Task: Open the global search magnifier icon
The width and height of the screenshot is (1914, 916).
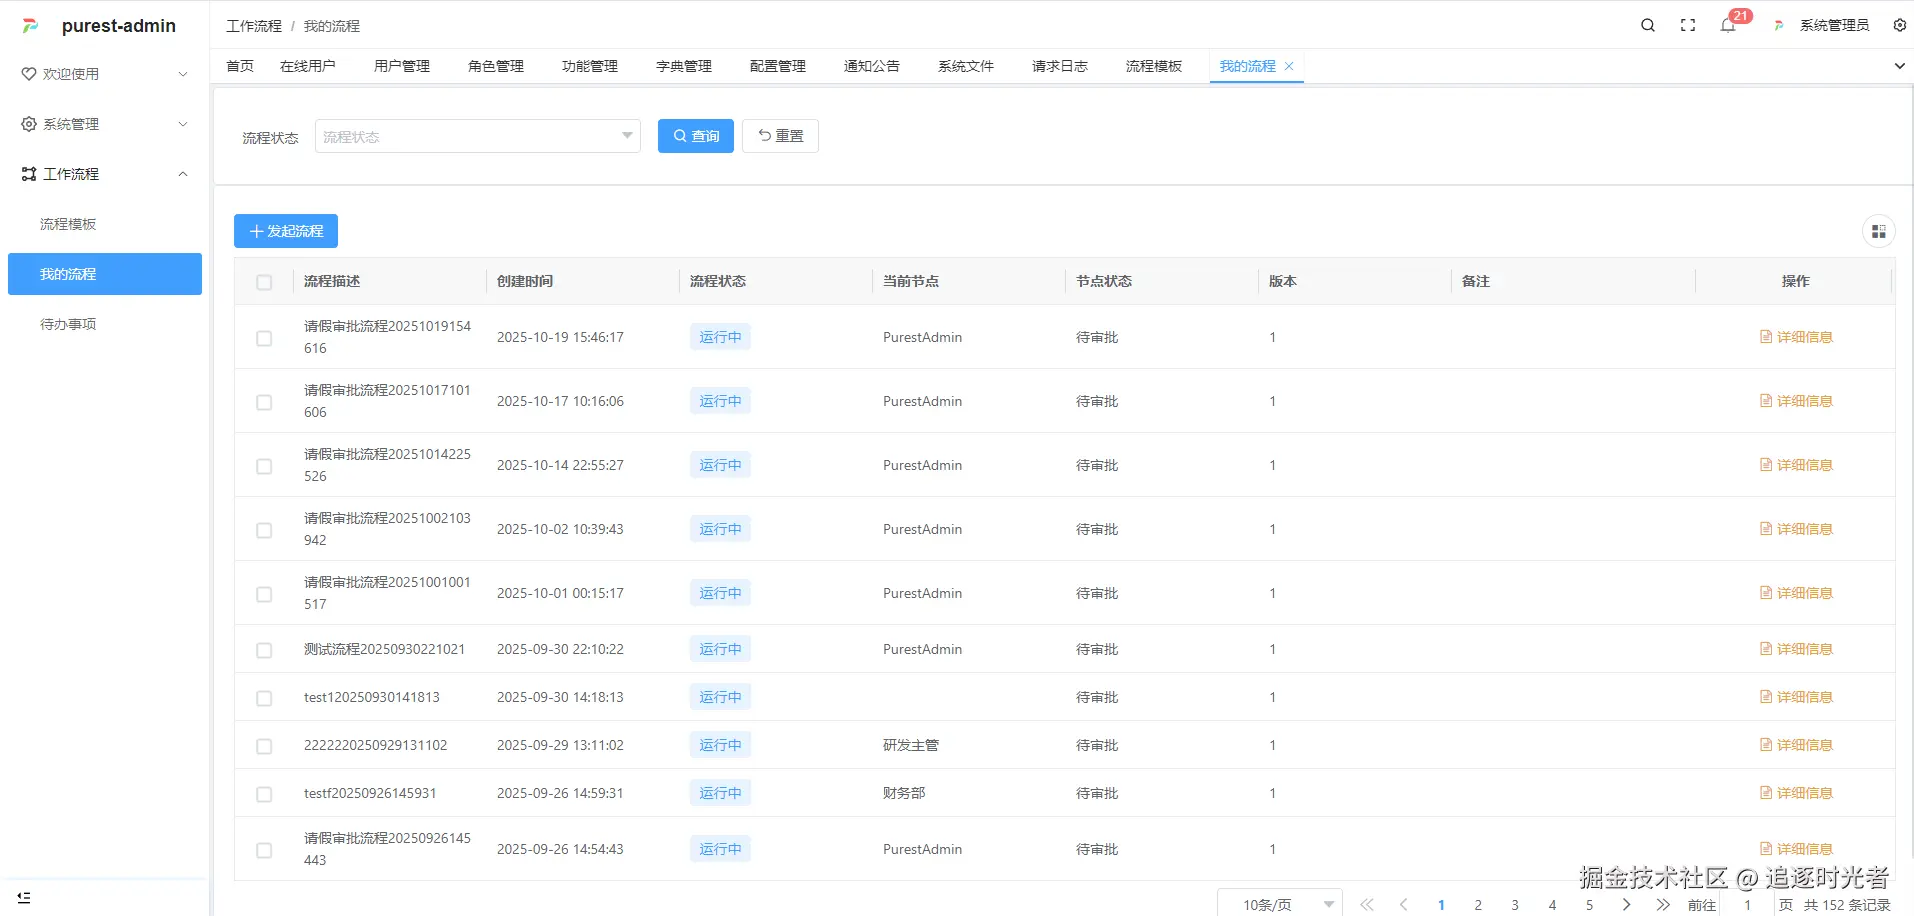Action: (x=1648, y=25)
